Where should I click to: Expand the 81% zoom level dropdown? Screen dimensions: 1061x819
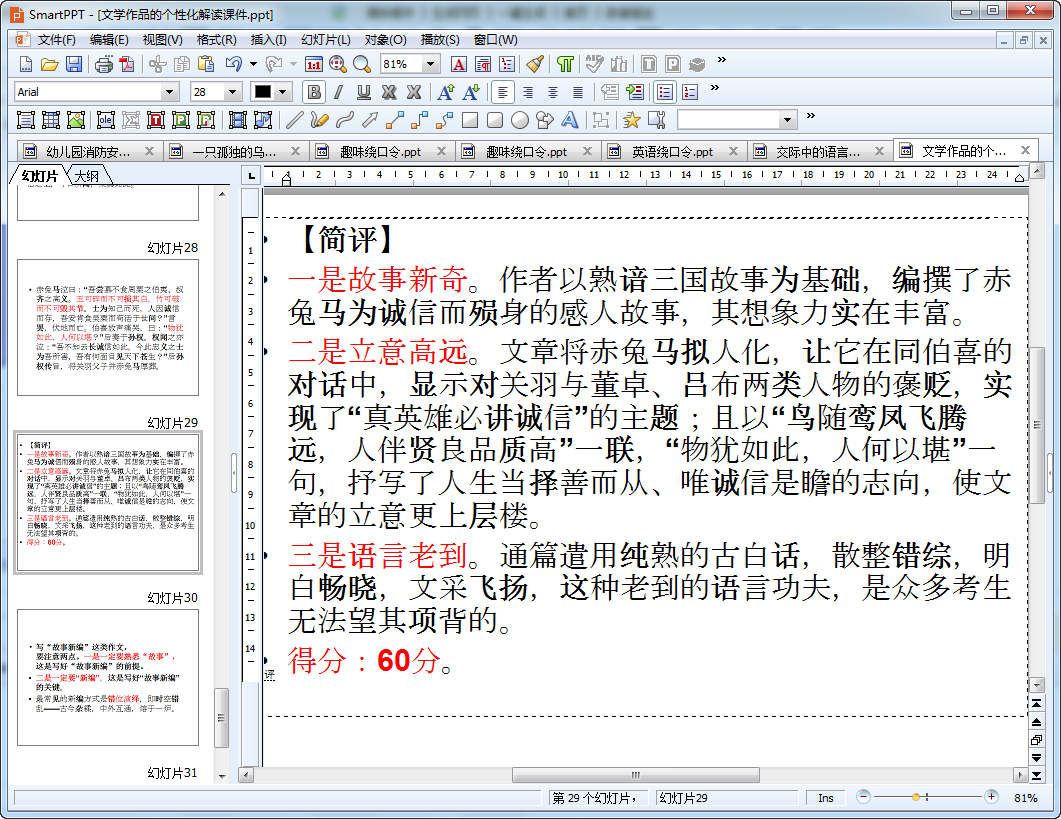pos(431,64)
